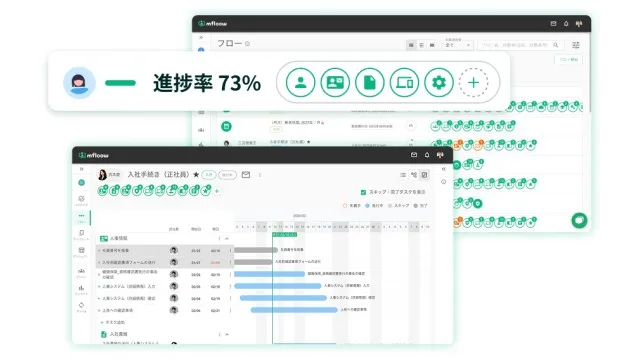Collapse the 入社書類 section

(227, 334)
